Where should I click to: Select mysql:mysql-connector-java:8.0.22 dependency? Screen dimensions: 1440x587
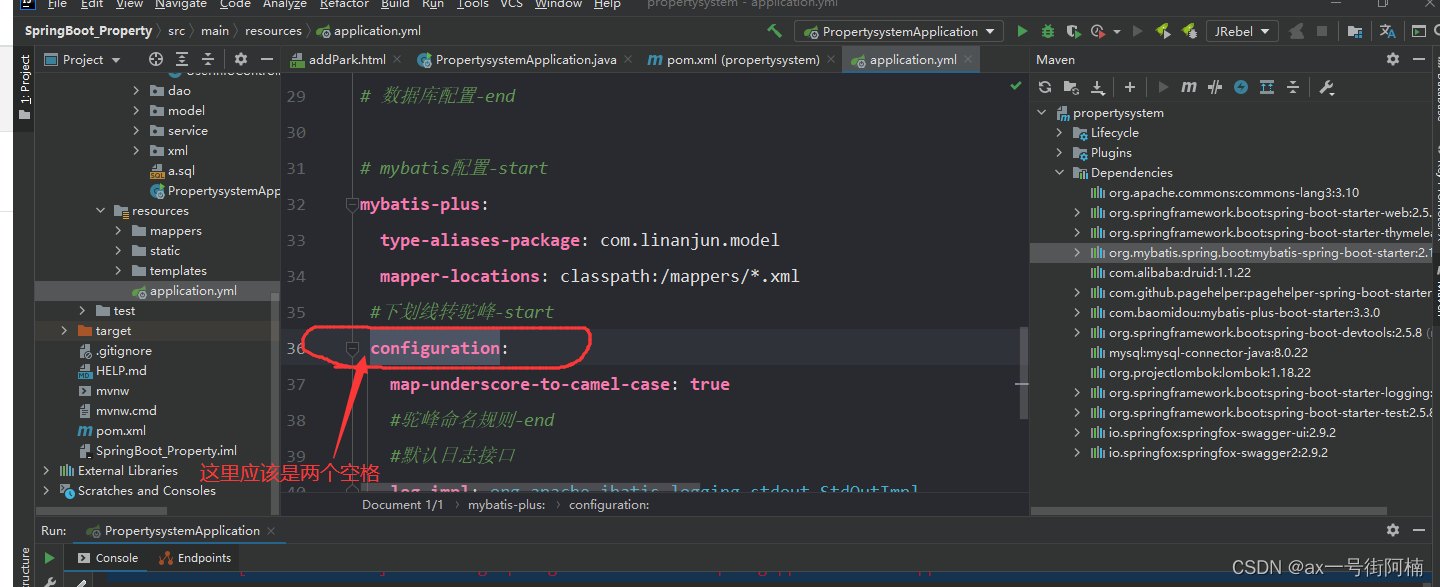click(x=1208, y=353)
